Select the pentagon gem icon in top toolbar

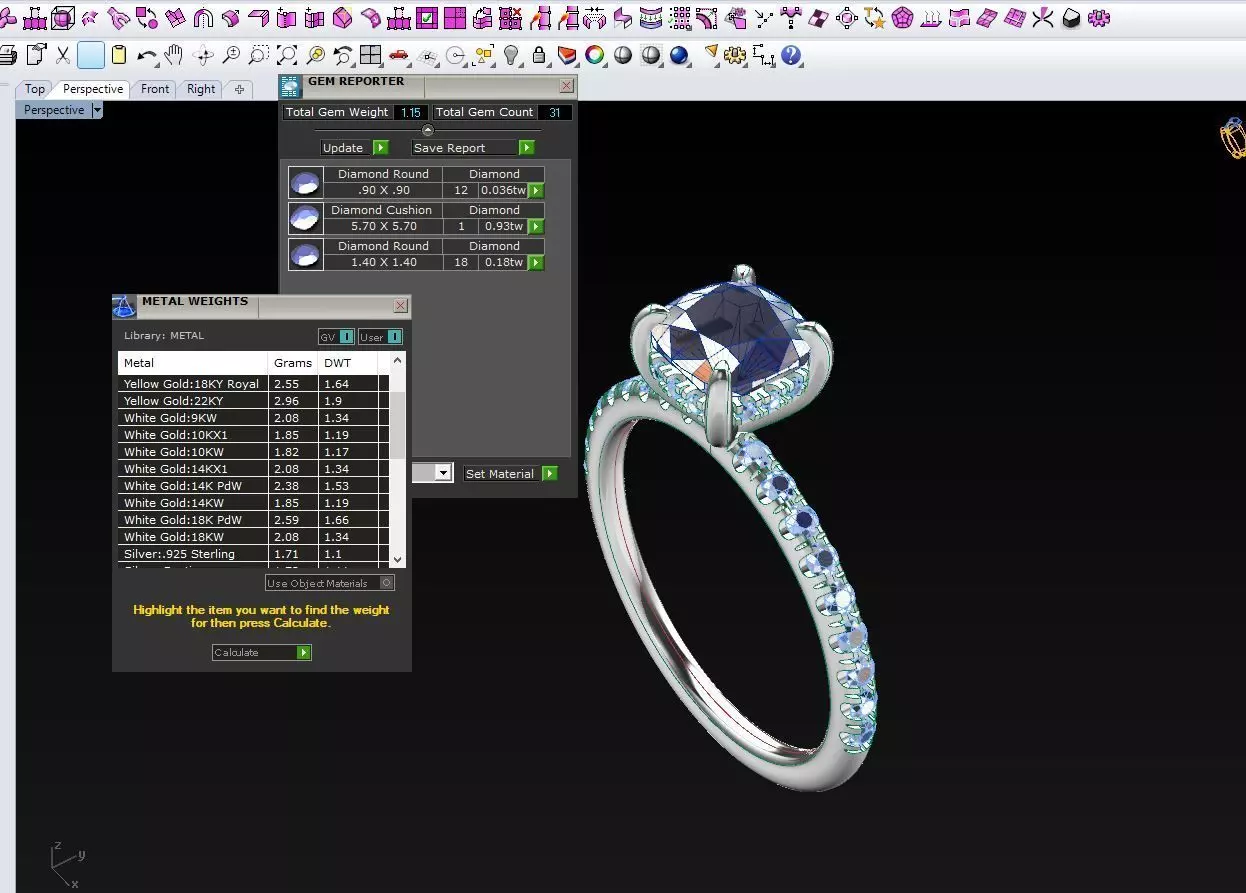[x=903, y=18]
